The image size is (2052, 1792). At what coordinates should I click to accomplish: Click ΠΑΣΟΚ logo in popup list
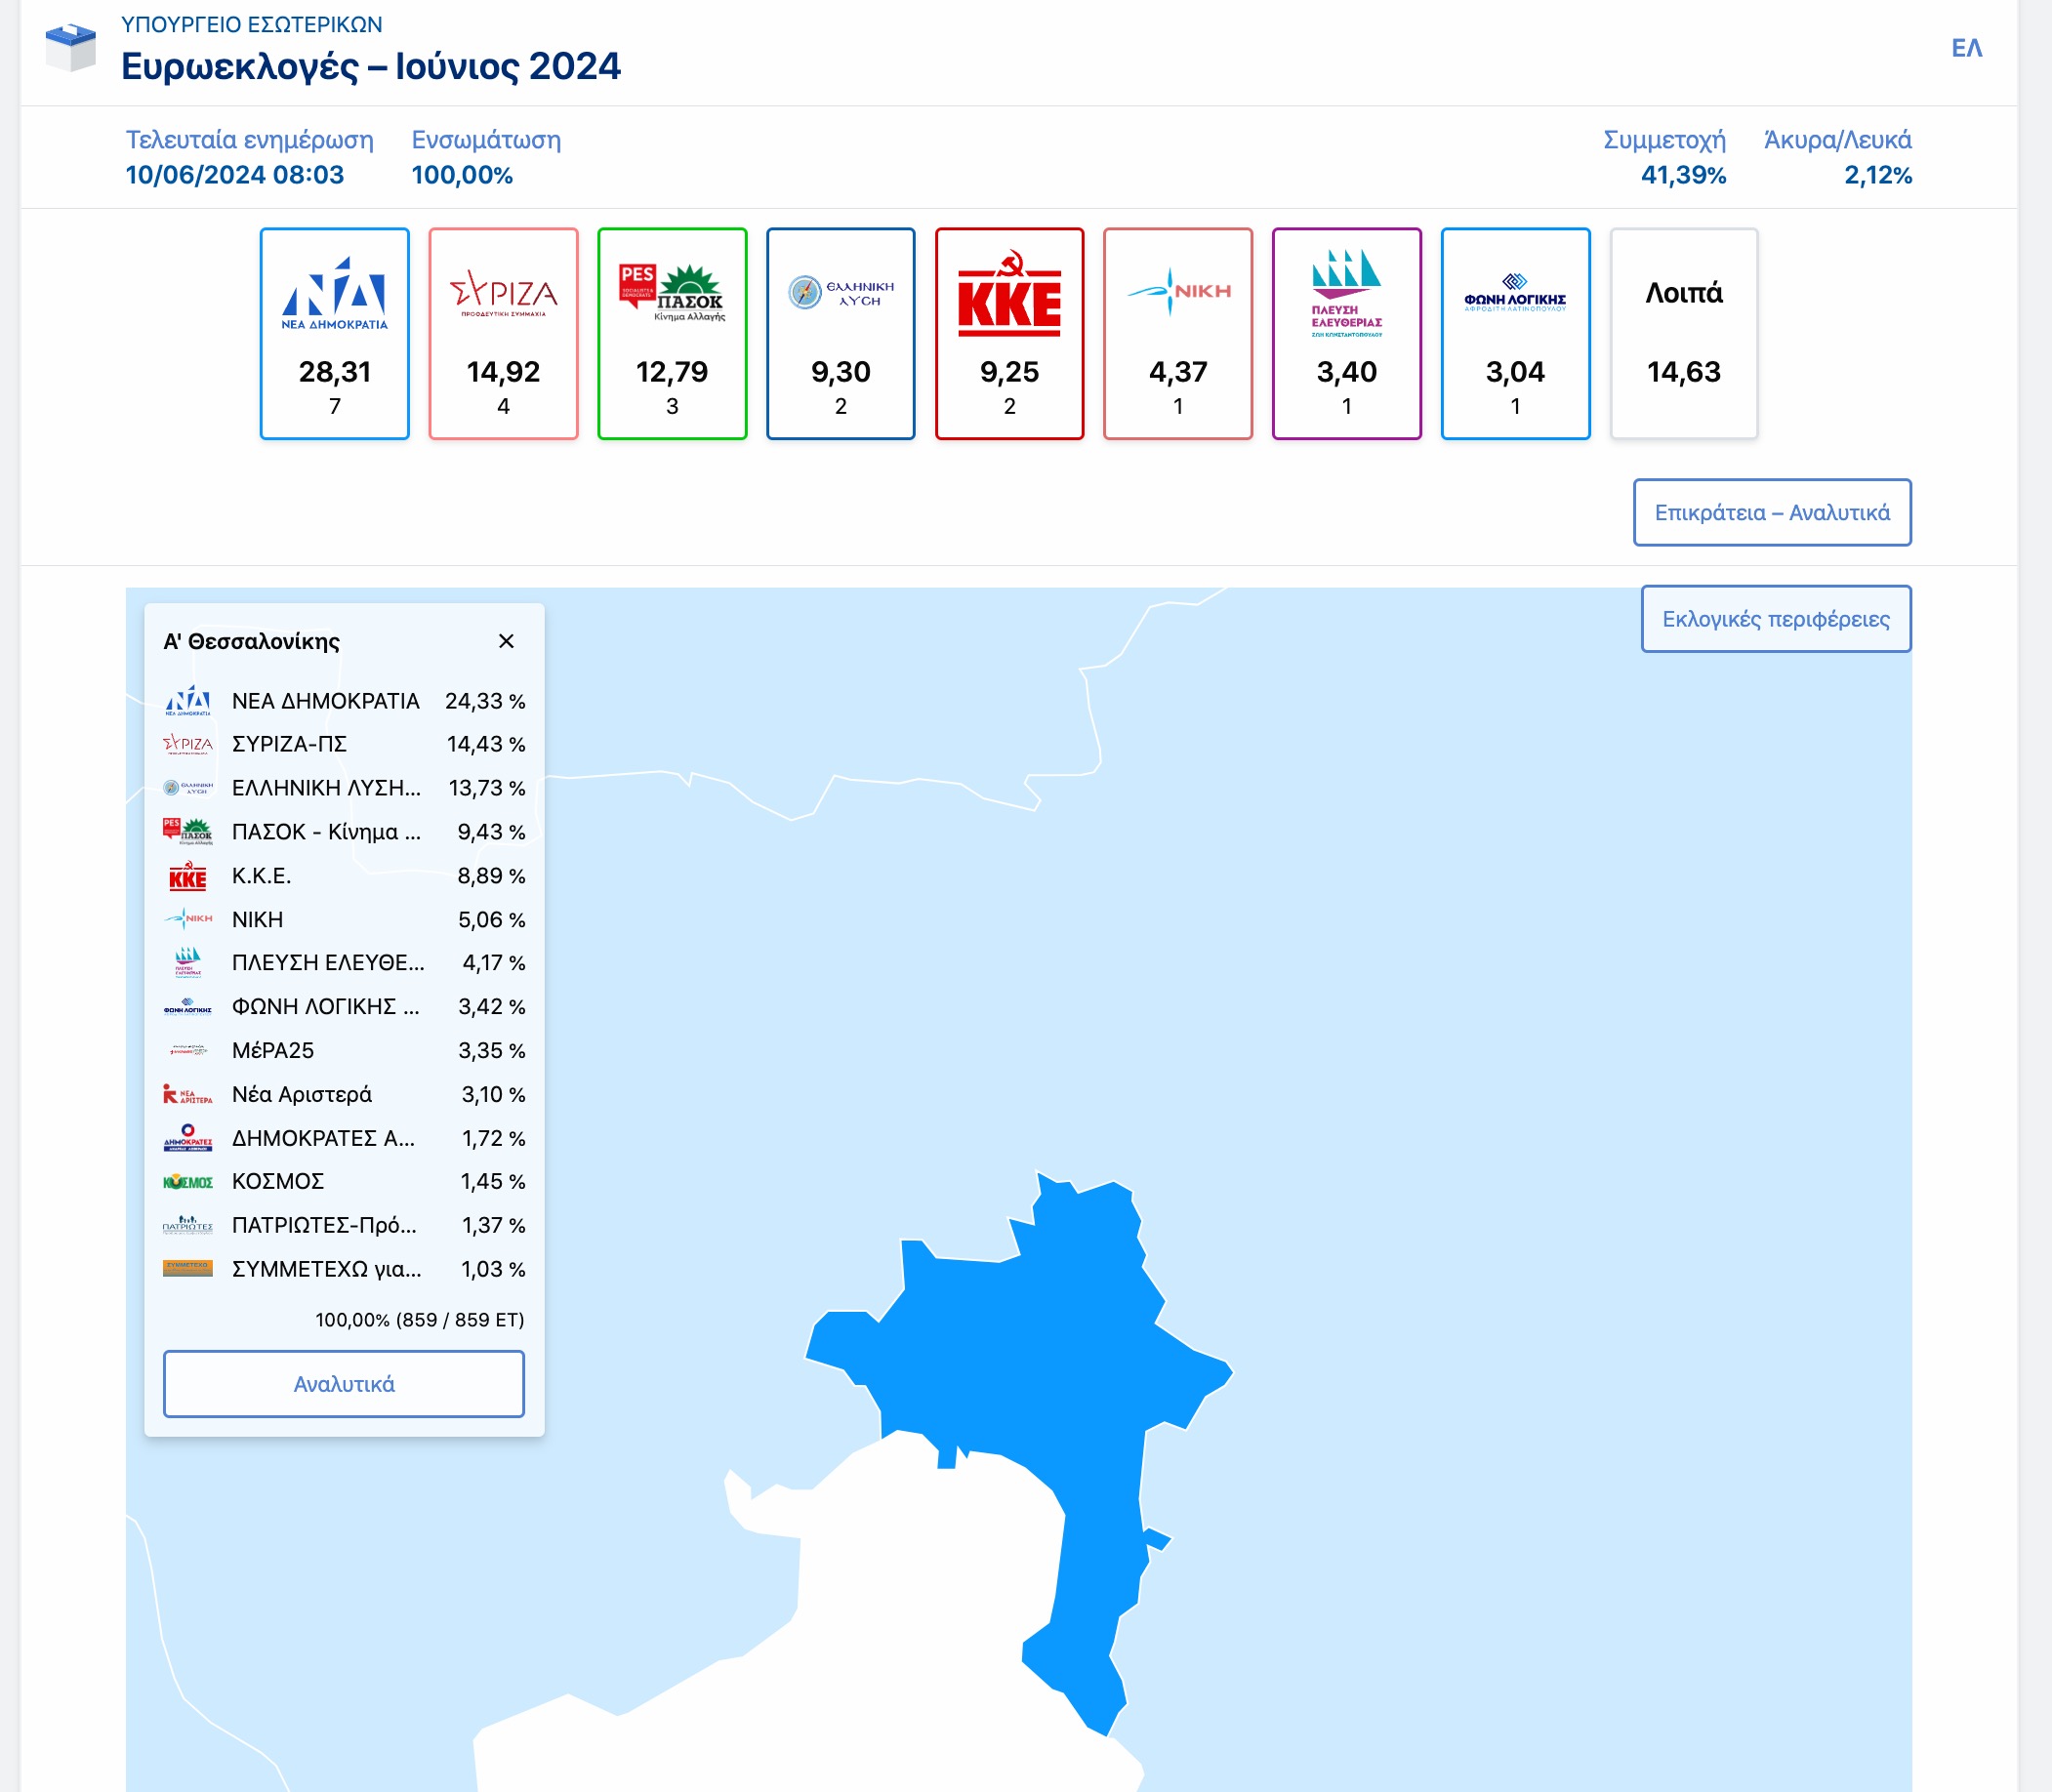pyautogui.click(x=188, y=831)
